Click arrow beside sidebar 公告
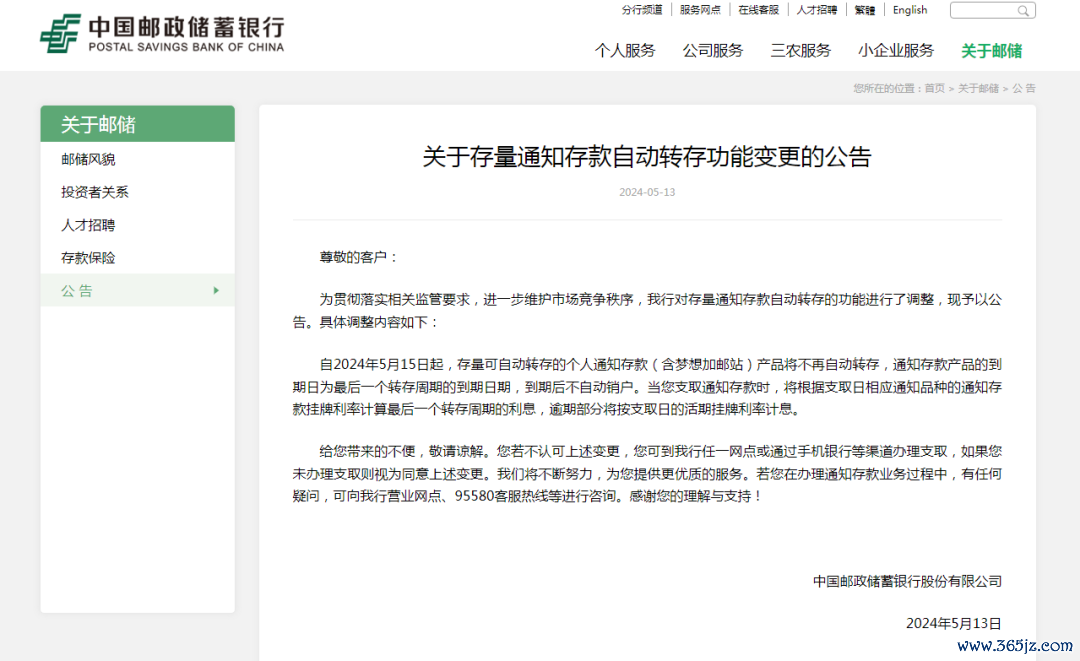This screenshot has height=661, width=1080. click(x=216, y=291)
